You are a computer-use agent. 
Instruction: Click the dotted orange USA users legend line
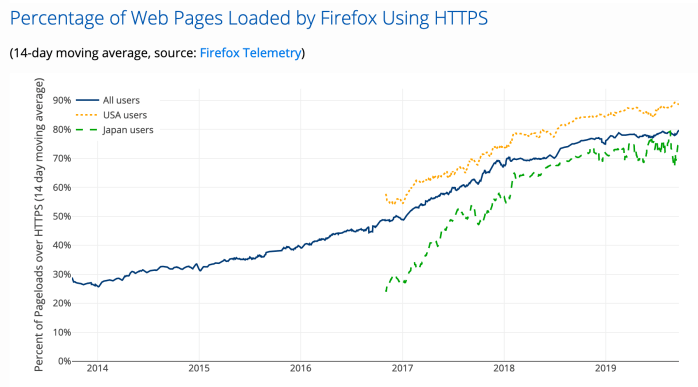[x=87, y=115]
